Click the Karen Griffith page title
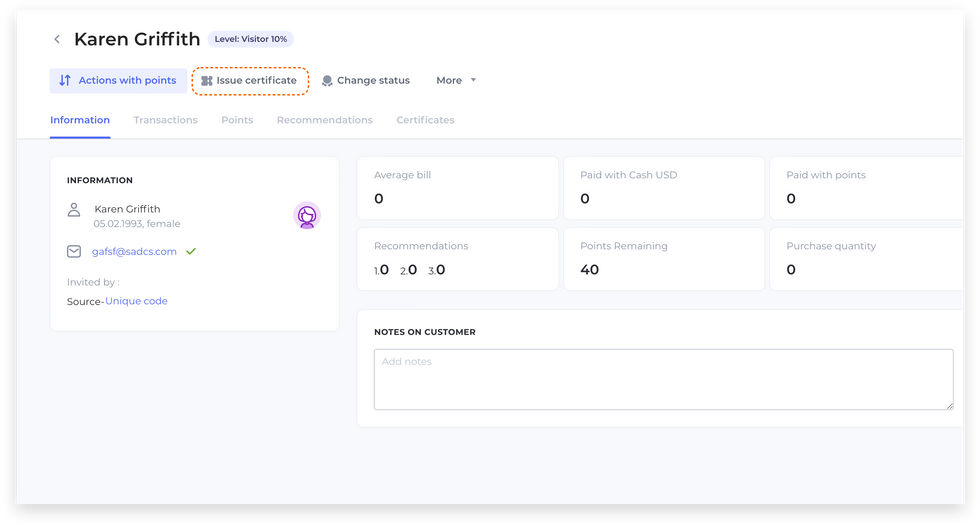This screenshot has width=980, height=526. pyautogui.click(x=137, y=39)
